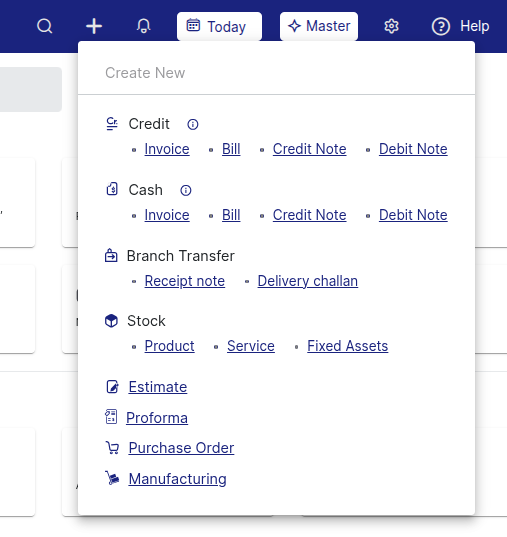Click the Credit section label
Screen dimensions: 507x537
pos(149,124)
